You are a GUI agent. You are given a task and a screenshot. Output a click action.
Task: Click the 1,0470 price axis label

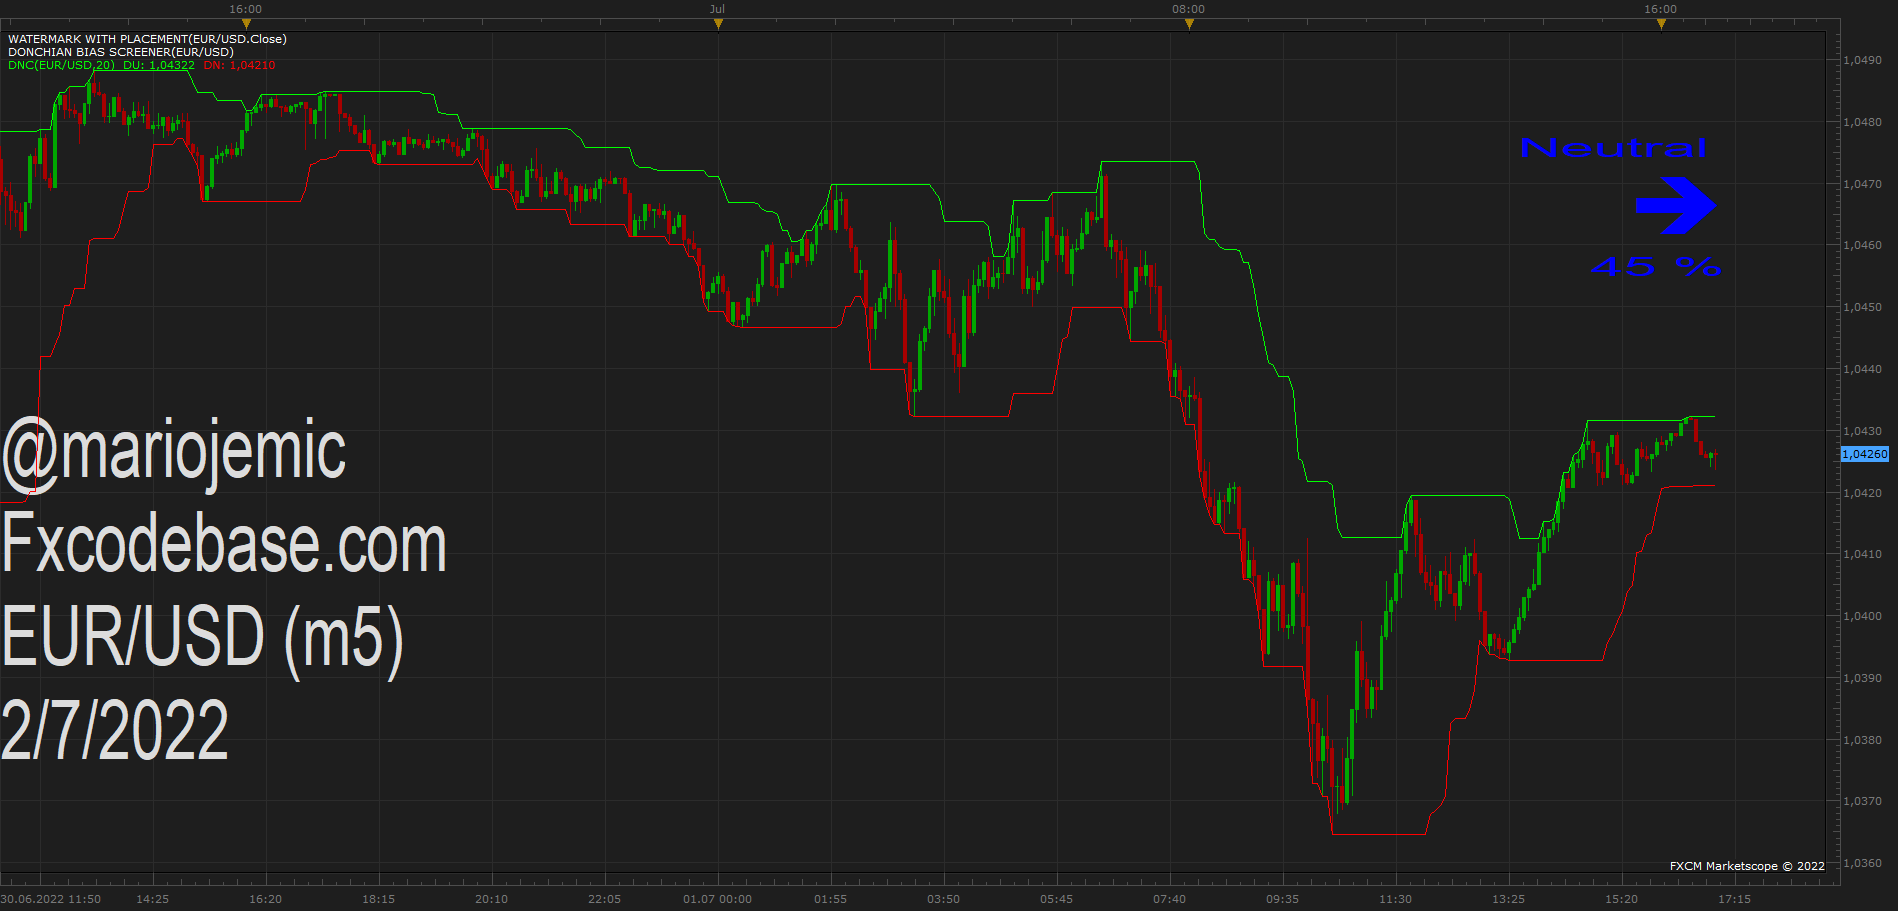pos(1862,184)
